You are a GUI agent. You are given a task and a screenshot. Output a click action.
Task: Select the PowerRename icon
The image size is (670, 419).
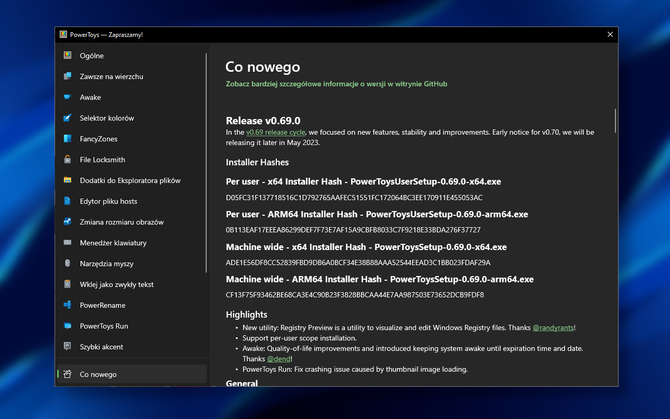click(67, 305)
